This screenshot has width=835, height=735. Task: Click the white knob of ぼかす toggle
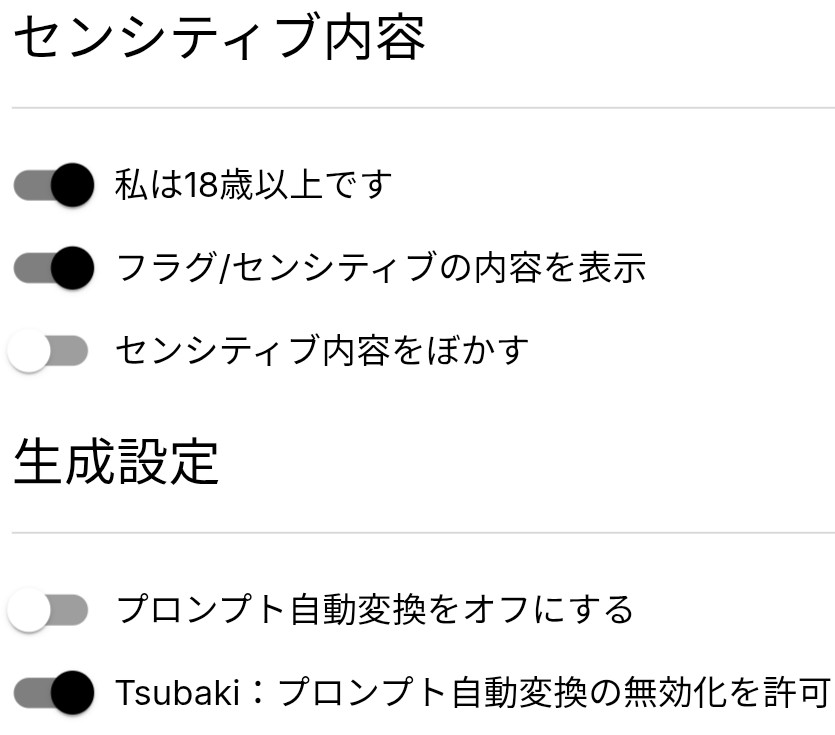click(x=30, y=351)
